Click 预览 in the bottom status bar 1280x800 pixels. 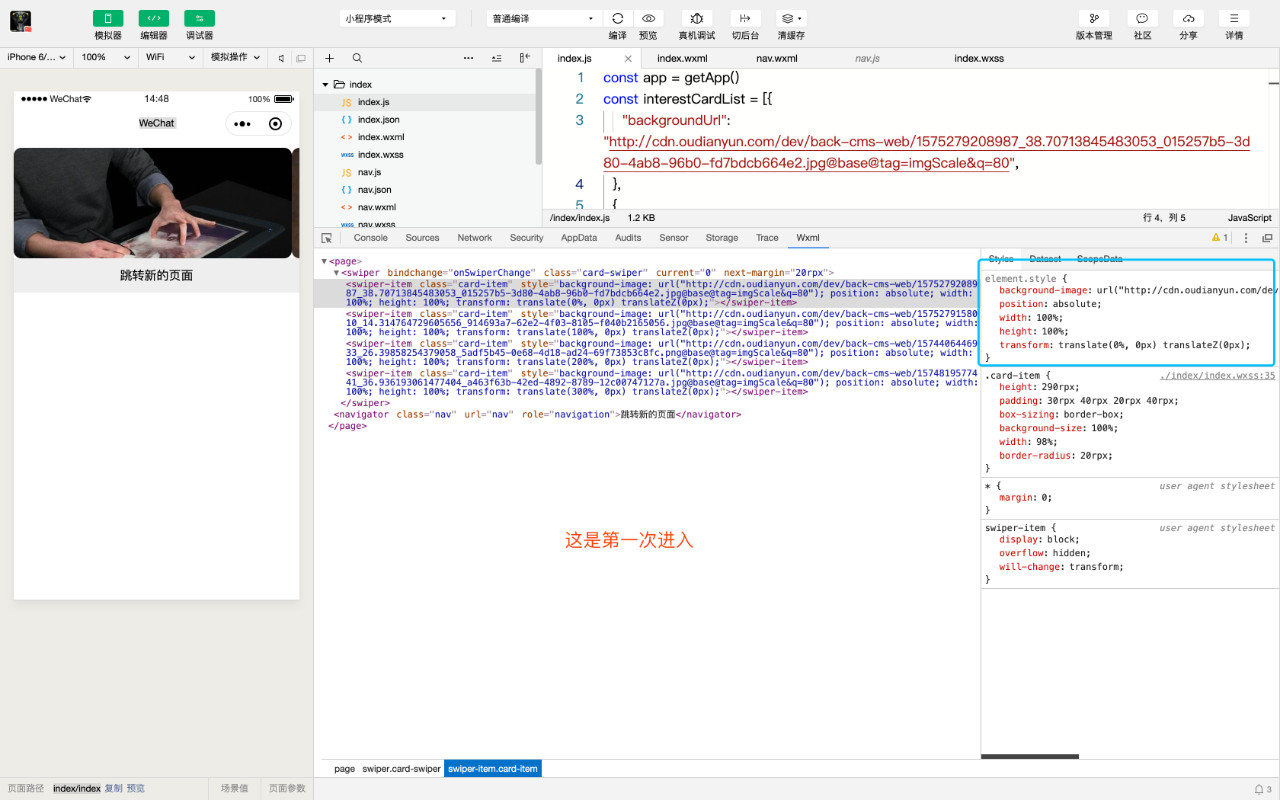pos(136,789)
